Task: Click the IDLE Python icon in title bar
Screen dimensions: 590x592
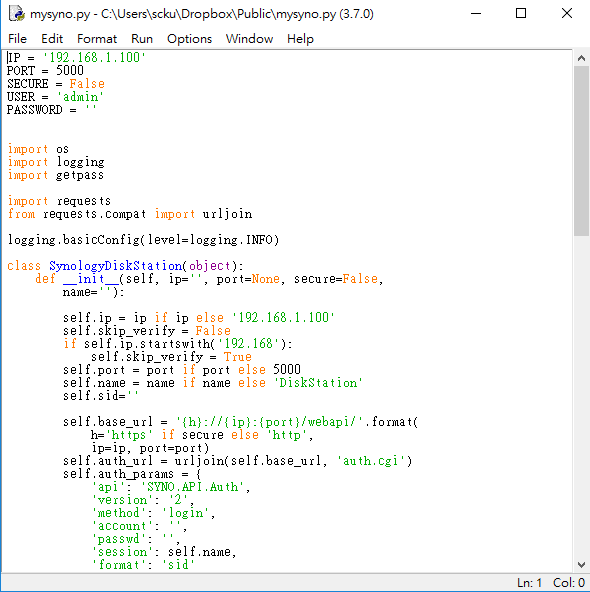Action: 17,14
